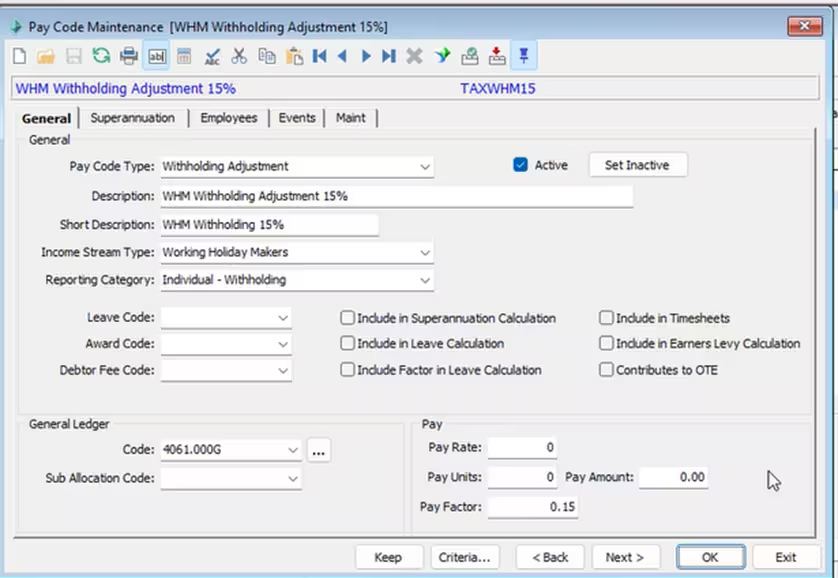
Task: Click the Save floppy disk icon
Action: pos(74,56)
